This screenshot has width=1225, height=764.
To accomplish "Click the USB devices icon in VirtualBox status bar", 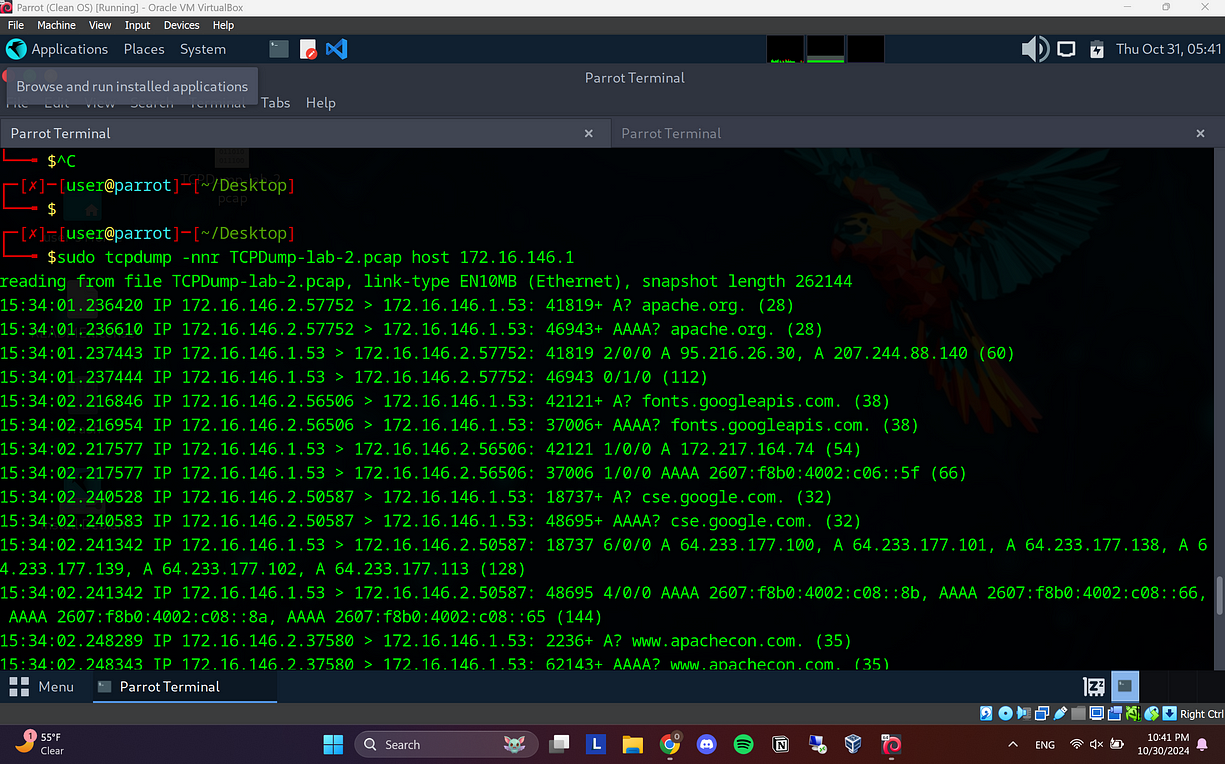I will tap(1060, 713).
